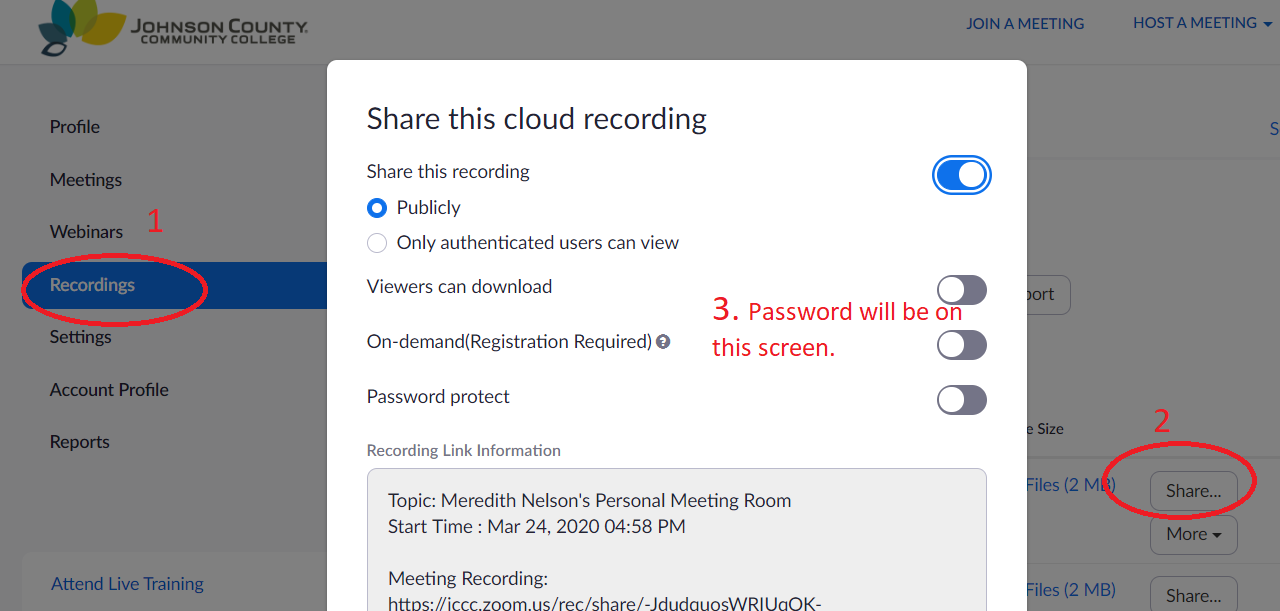Open the Webinars section
The height and width of the screenshot is (611, 1280).
pyautogui.click(x=86, y=231)
